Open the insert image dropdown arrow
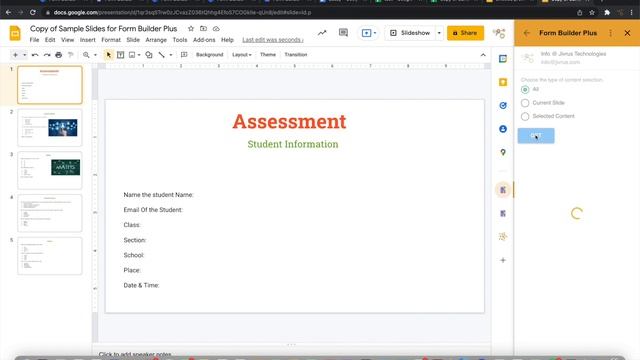Viewport: 640px width, 360px height. click(139, 55)
